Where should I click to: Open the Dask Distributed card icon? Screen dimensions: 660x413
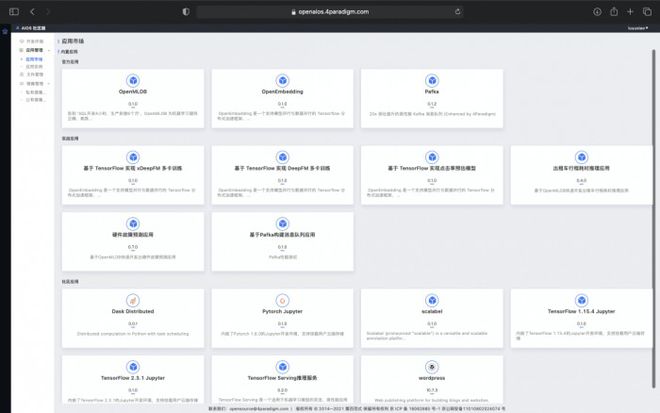click(133, 300)
